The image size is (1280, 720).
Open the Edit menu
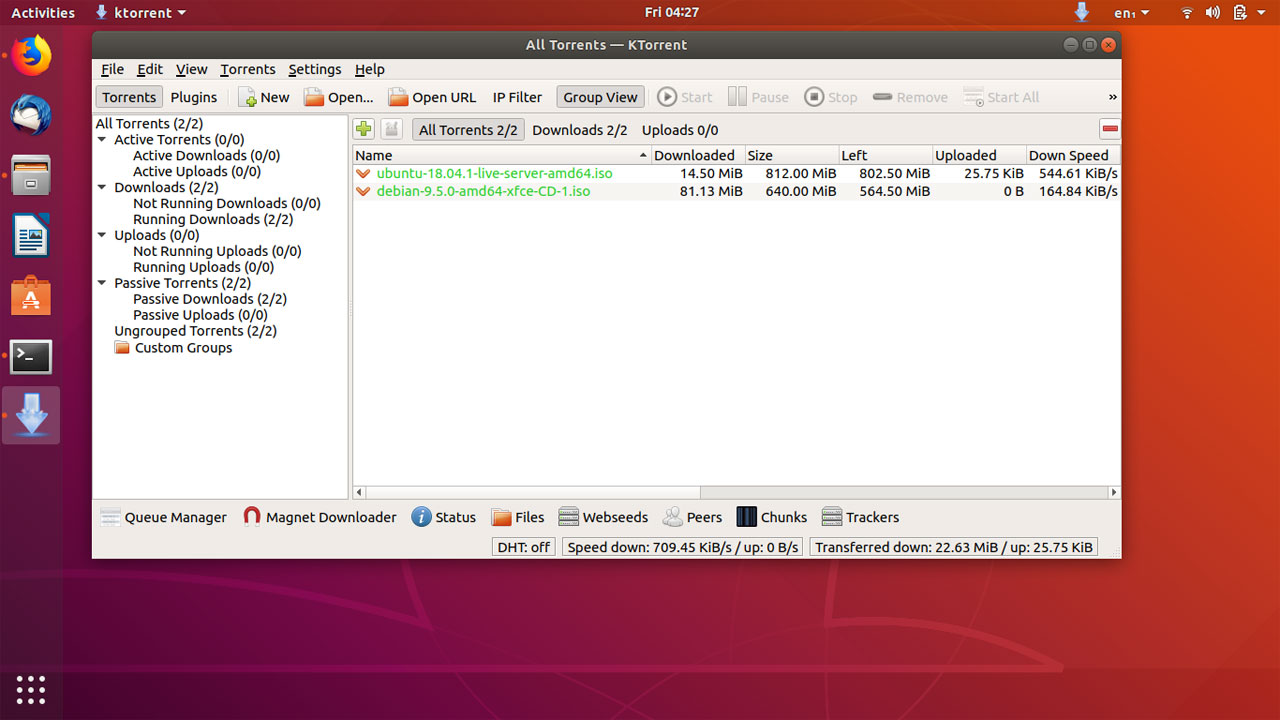(150, 69)
